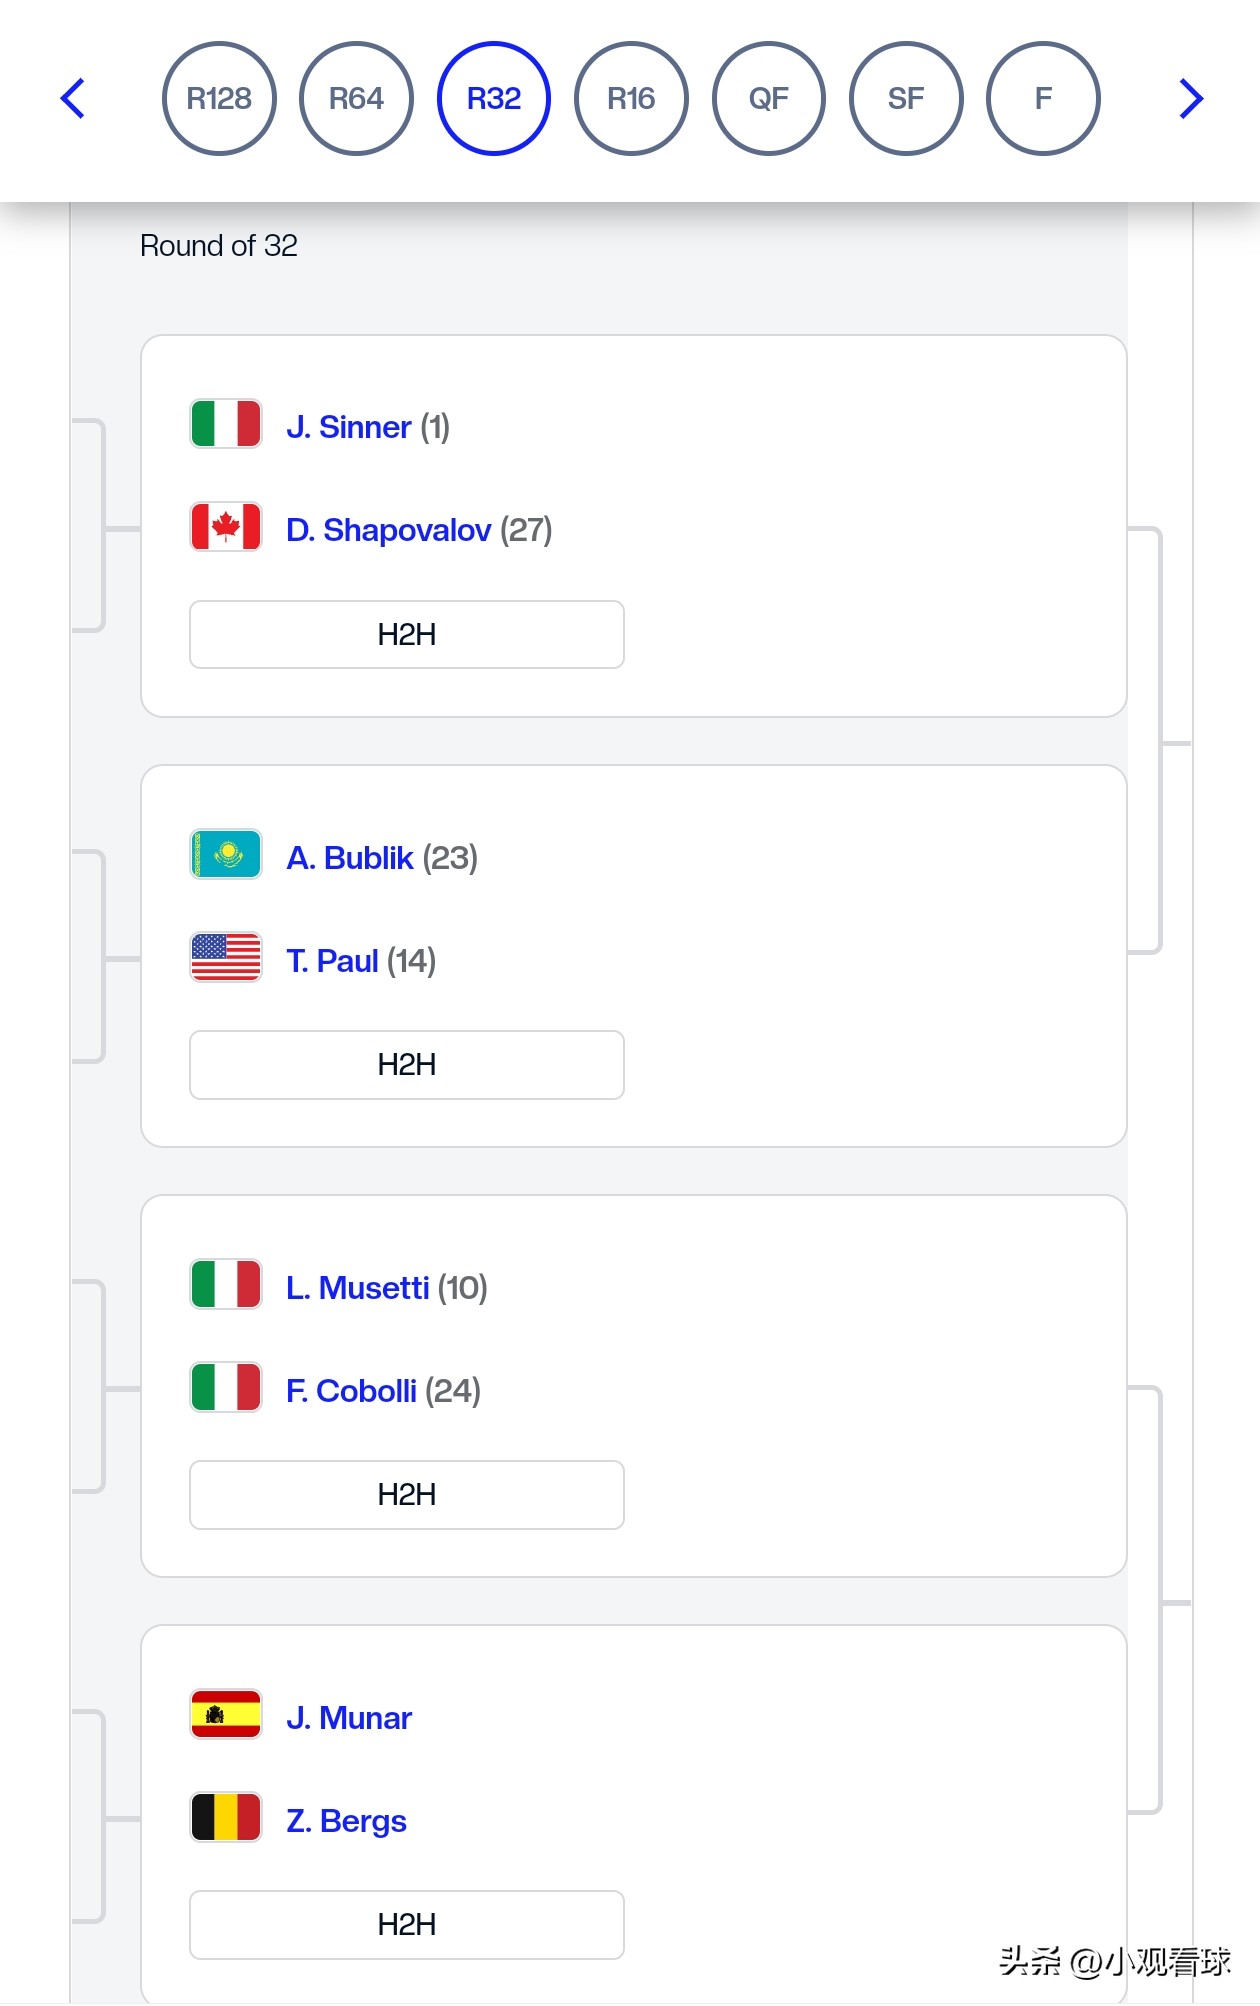1260x2006 pixels.
Task: Click the Kazakhstan flag beside A. Bublik
Action: (226, 855)
